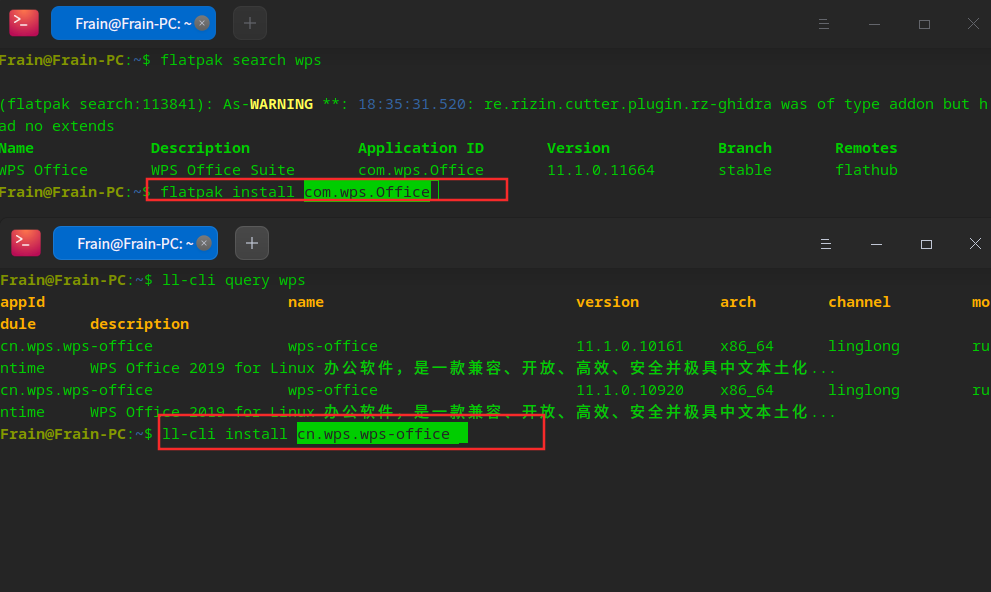991x592 pixels.
Task: Open the hamburger menu of the lower terminal
Action: pyautogui.click(x=825, y=244)
